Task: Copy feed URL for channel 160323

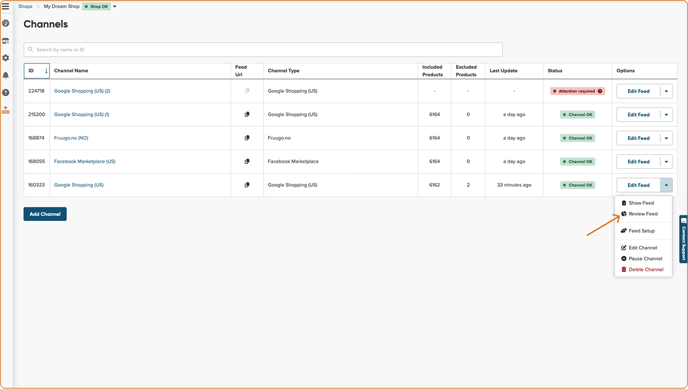Action: tap(247, 185)
